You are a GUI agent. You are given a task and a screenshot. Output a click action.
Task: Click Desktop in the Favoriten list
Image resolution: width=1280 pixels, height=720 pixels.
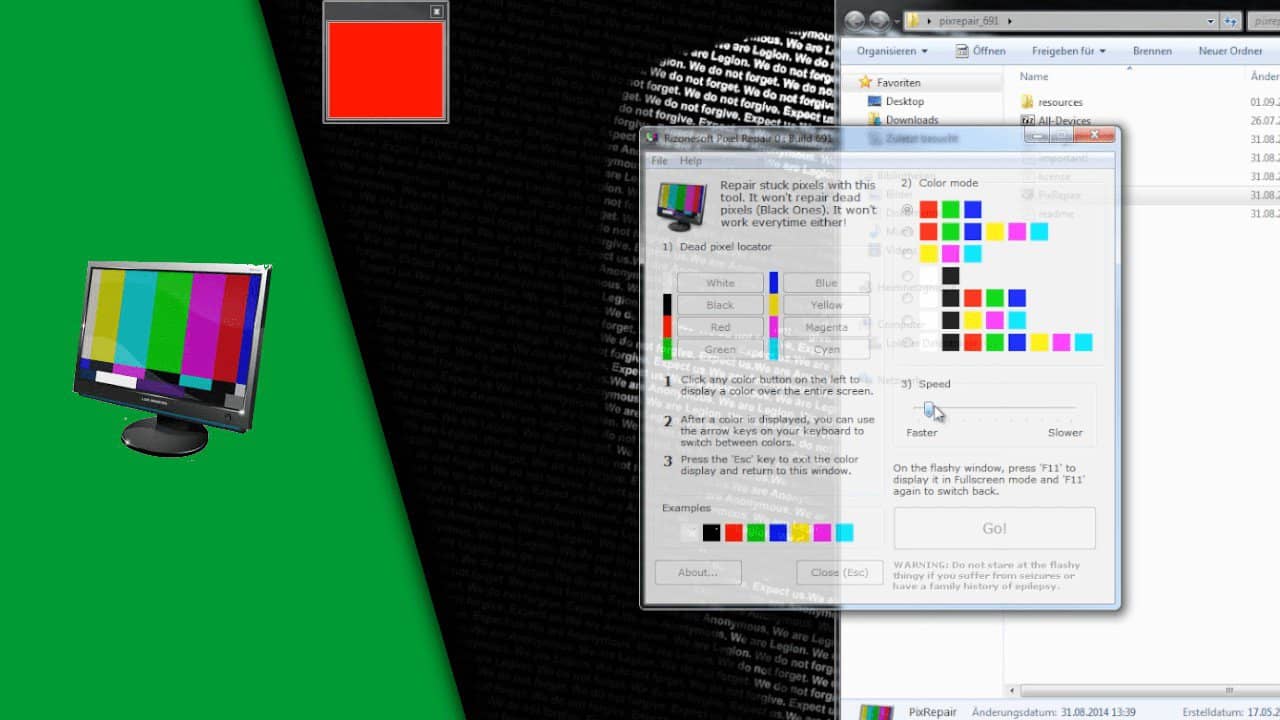coord(905,101)
